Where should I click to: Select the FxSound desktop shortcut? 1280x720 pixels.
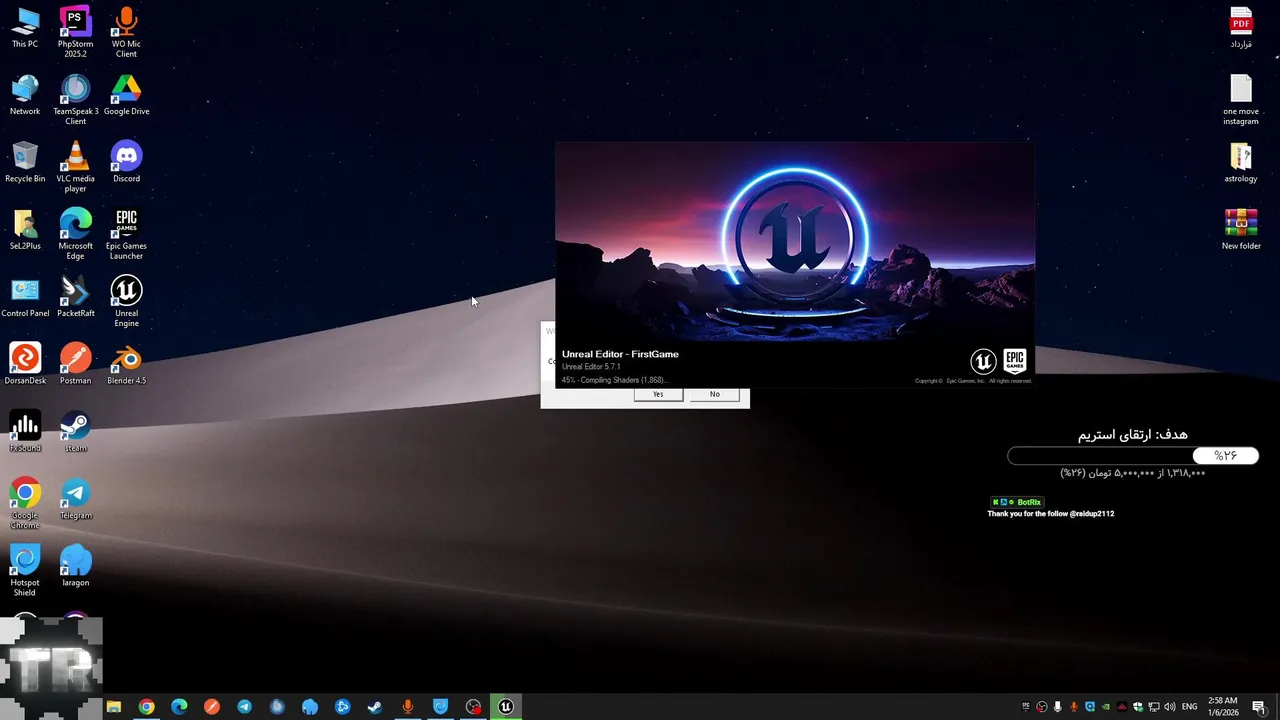pos(25,431)
